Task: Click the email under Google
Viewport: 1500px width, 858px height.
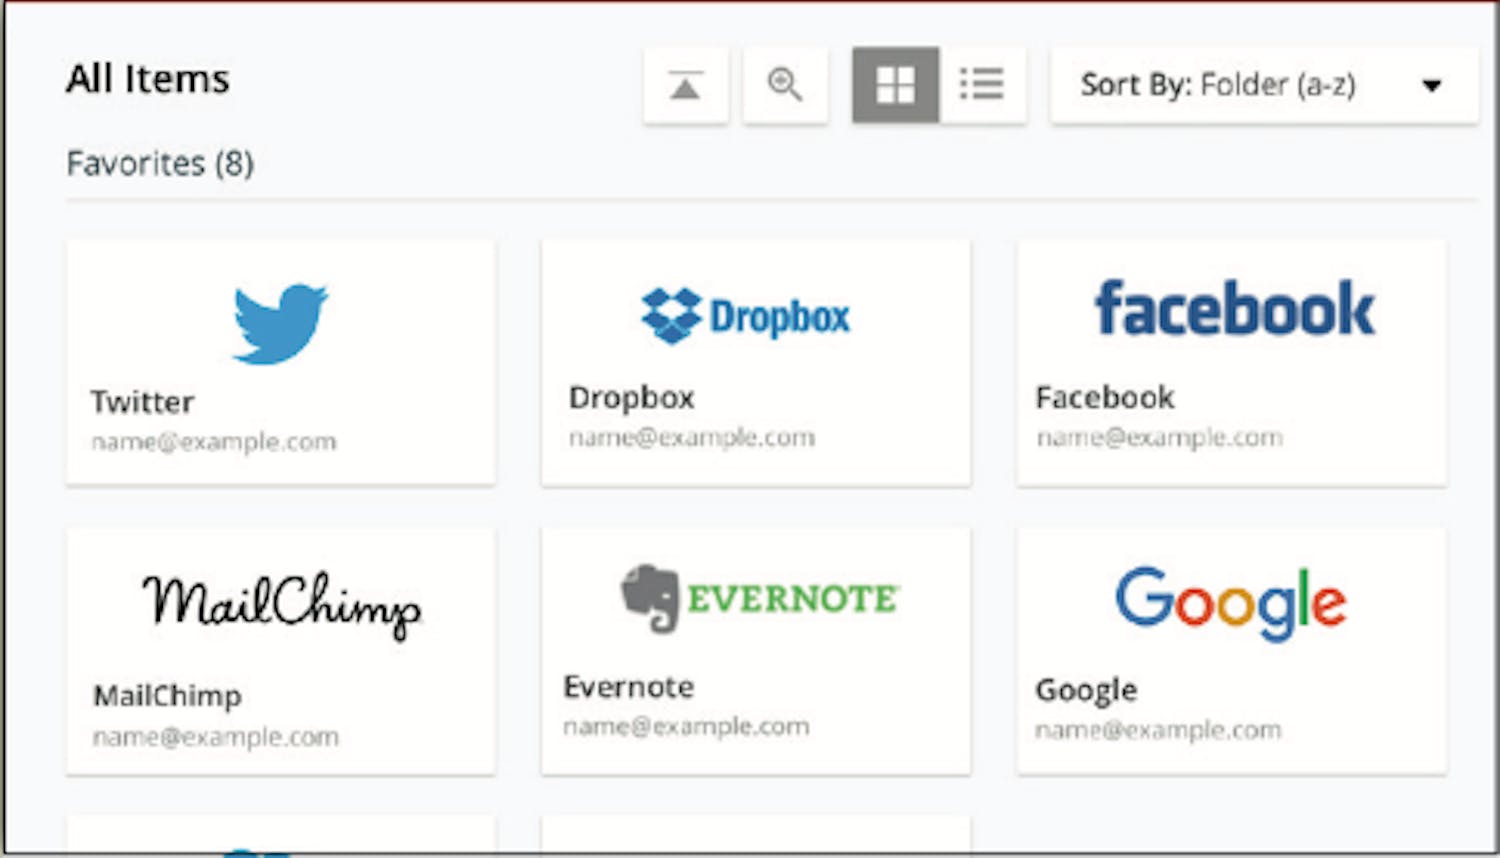Action: point(1158,730)
